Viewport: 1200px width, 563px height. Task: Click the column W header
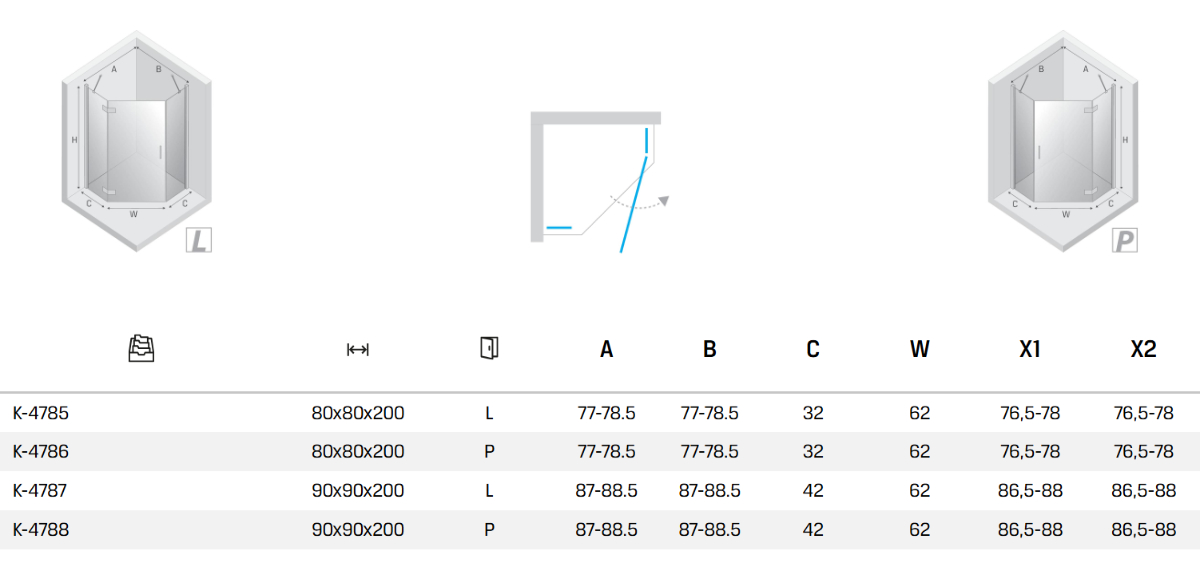coord(919,349)
